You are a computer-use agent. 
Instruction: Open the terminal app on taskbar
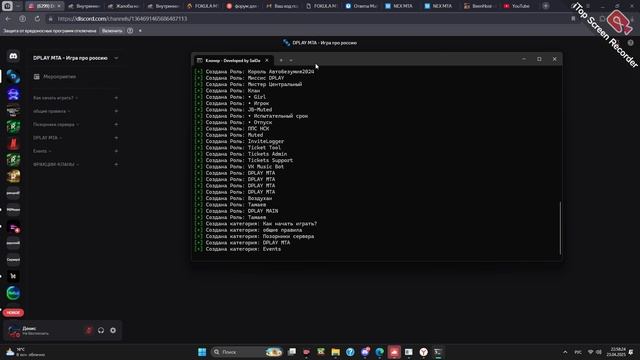click(438, 352)
